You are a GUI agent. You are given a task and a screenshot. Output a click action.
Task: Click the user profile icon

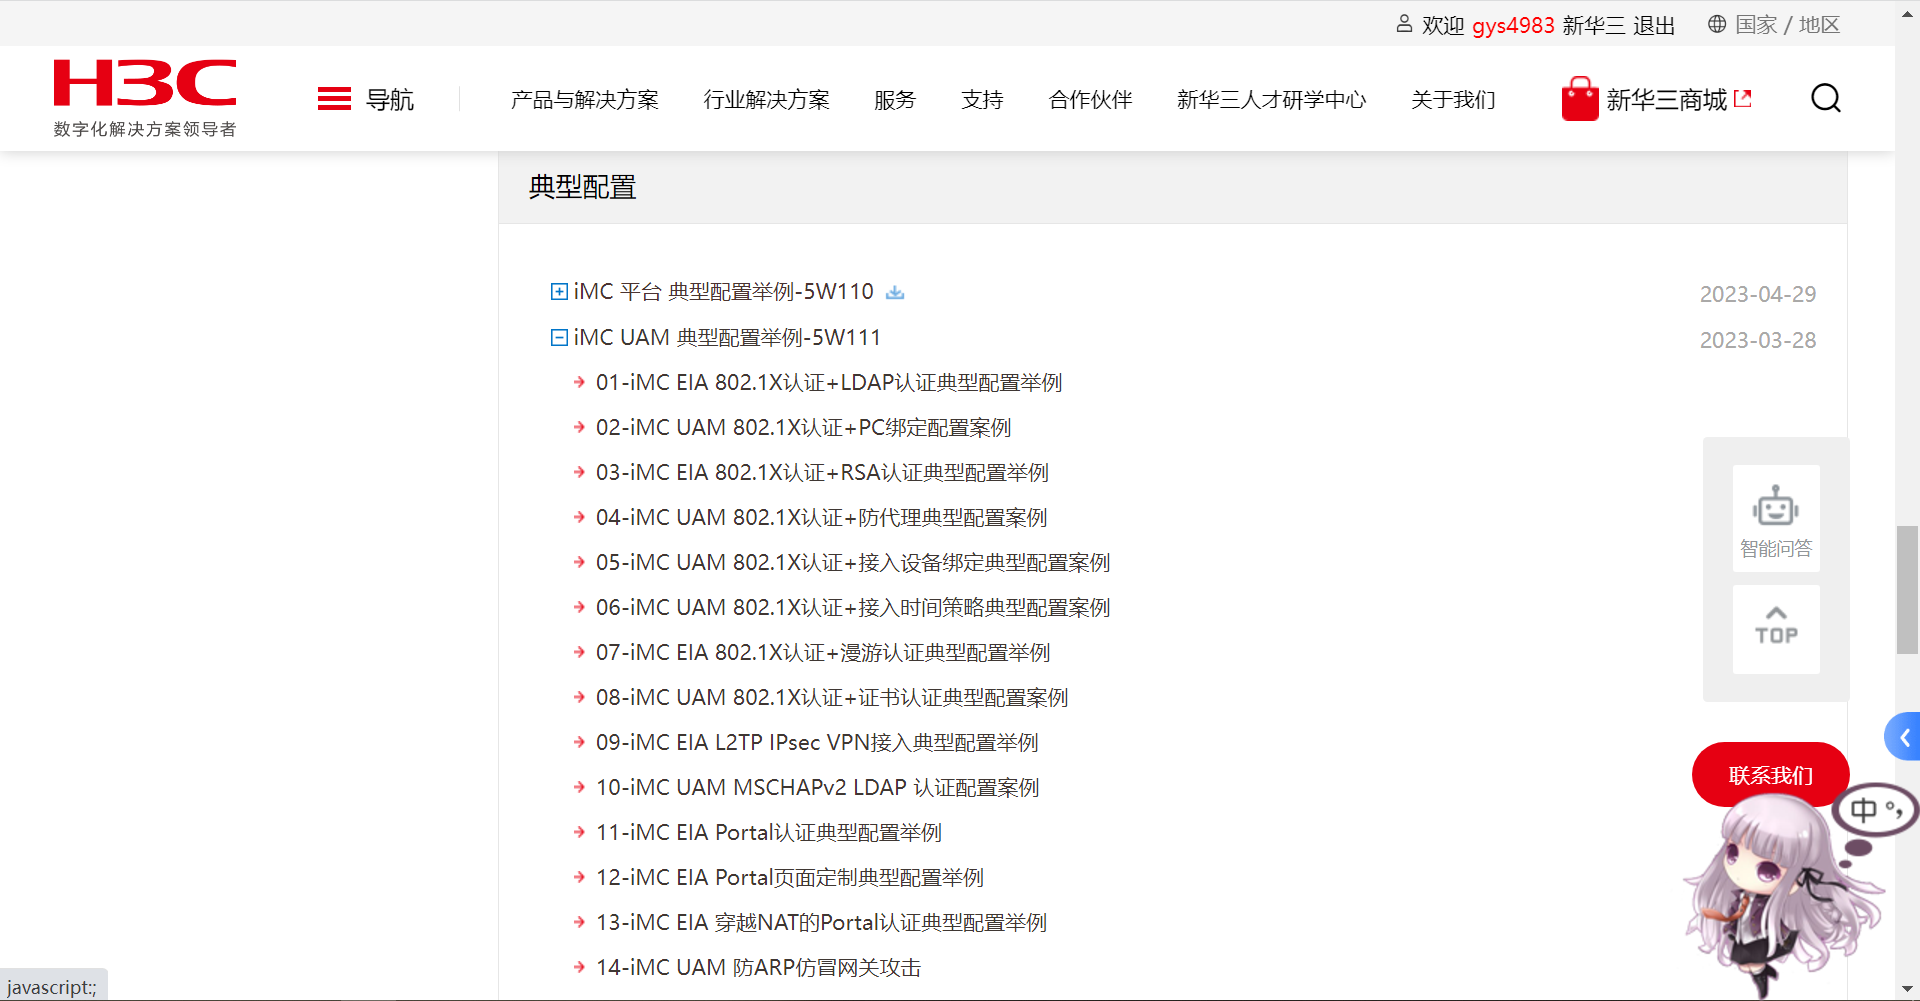coord(1404,24)
